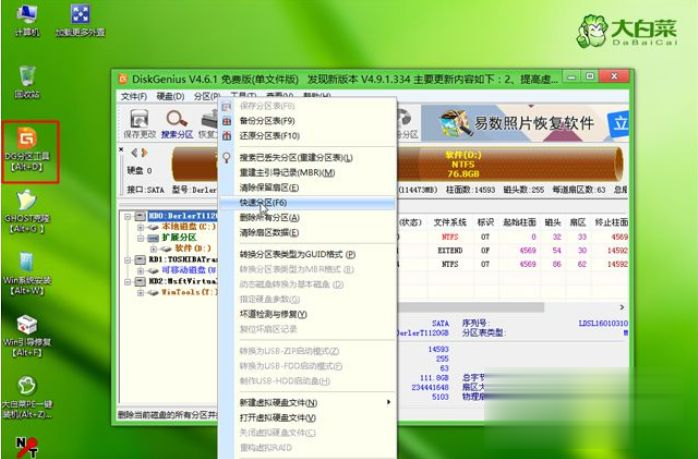Choose 重建主引导记录(MBR) entry

(307, 173)
